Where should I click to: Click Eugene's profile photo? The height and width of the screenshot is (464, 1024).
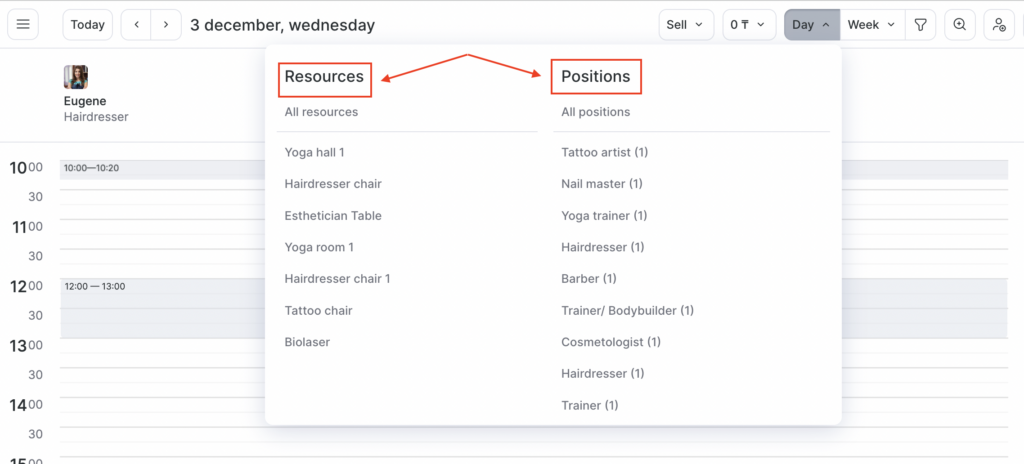click(76, 78)
